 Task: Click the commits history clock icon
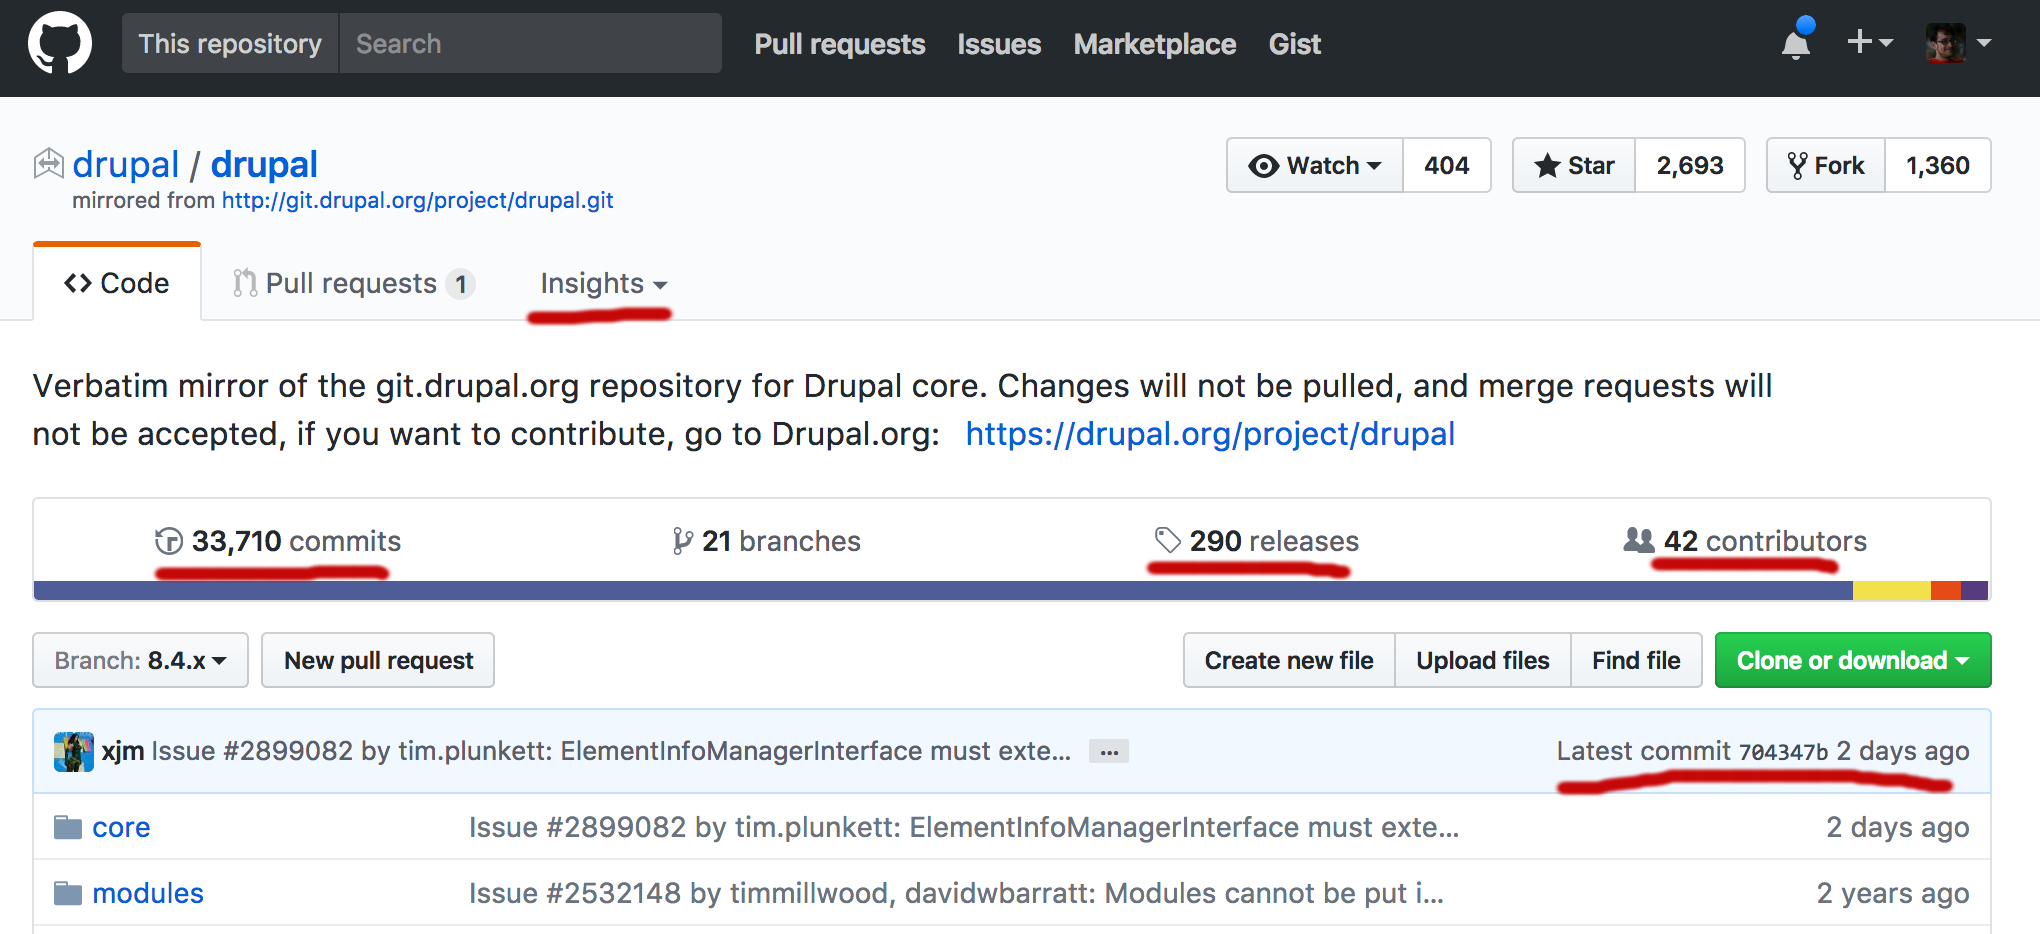[169, 541]
